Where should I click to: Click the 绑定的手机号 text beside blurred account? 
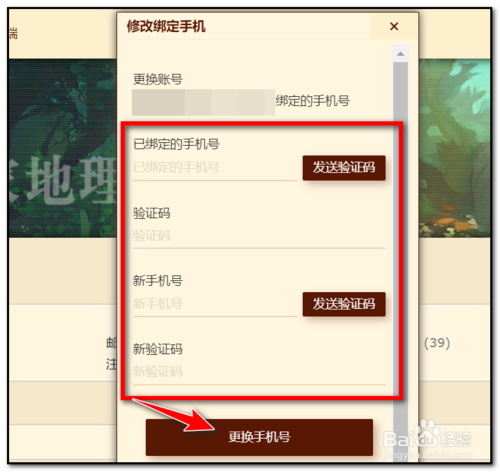313,101
